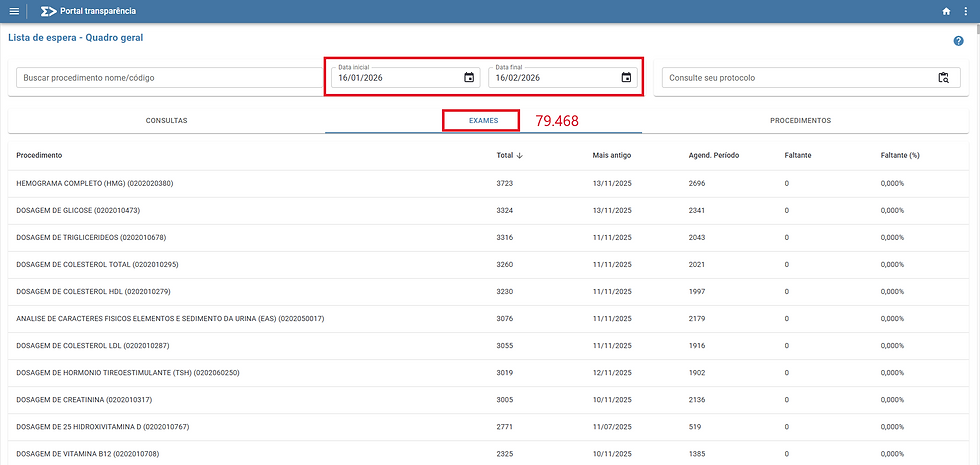Select HEMOGRAMA COMPLETO (HMG) row

tap(488, 184)
